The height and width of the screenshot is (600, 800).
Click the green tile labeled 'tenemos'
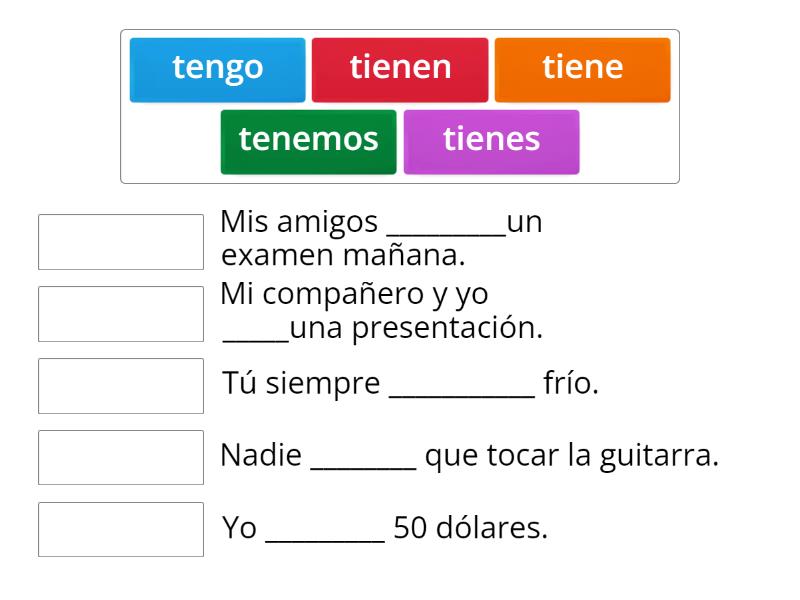pyautogui.click(x=307, y=140)
